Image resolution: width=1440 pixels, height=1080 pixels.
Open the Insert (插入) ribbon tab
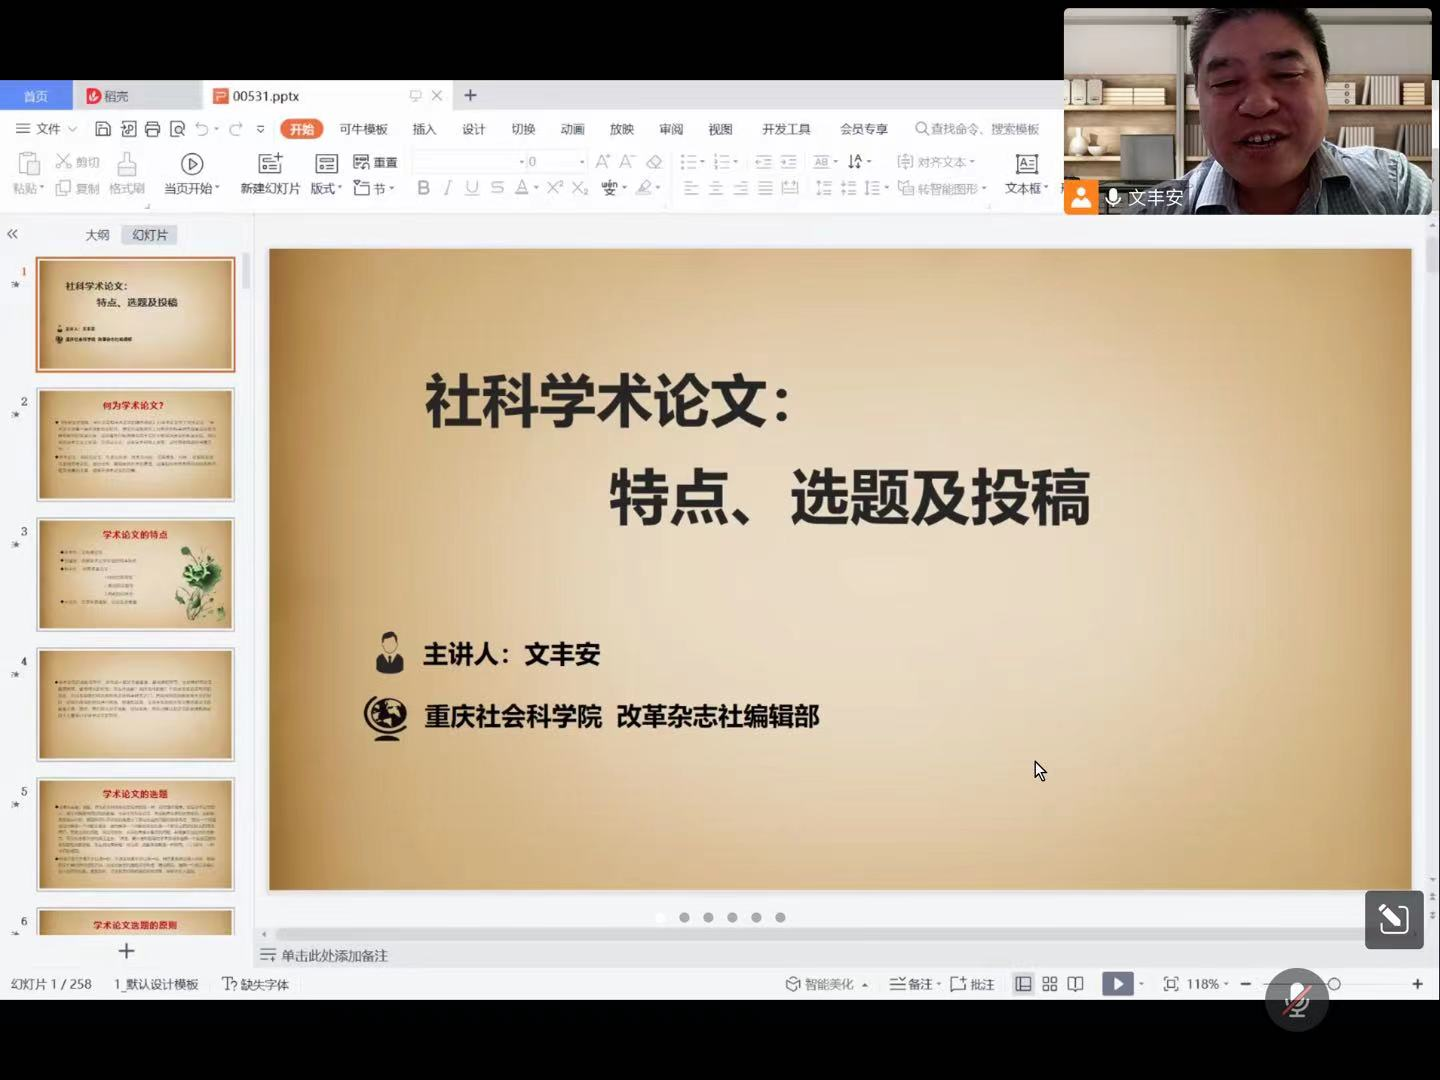tap(424, 129)
